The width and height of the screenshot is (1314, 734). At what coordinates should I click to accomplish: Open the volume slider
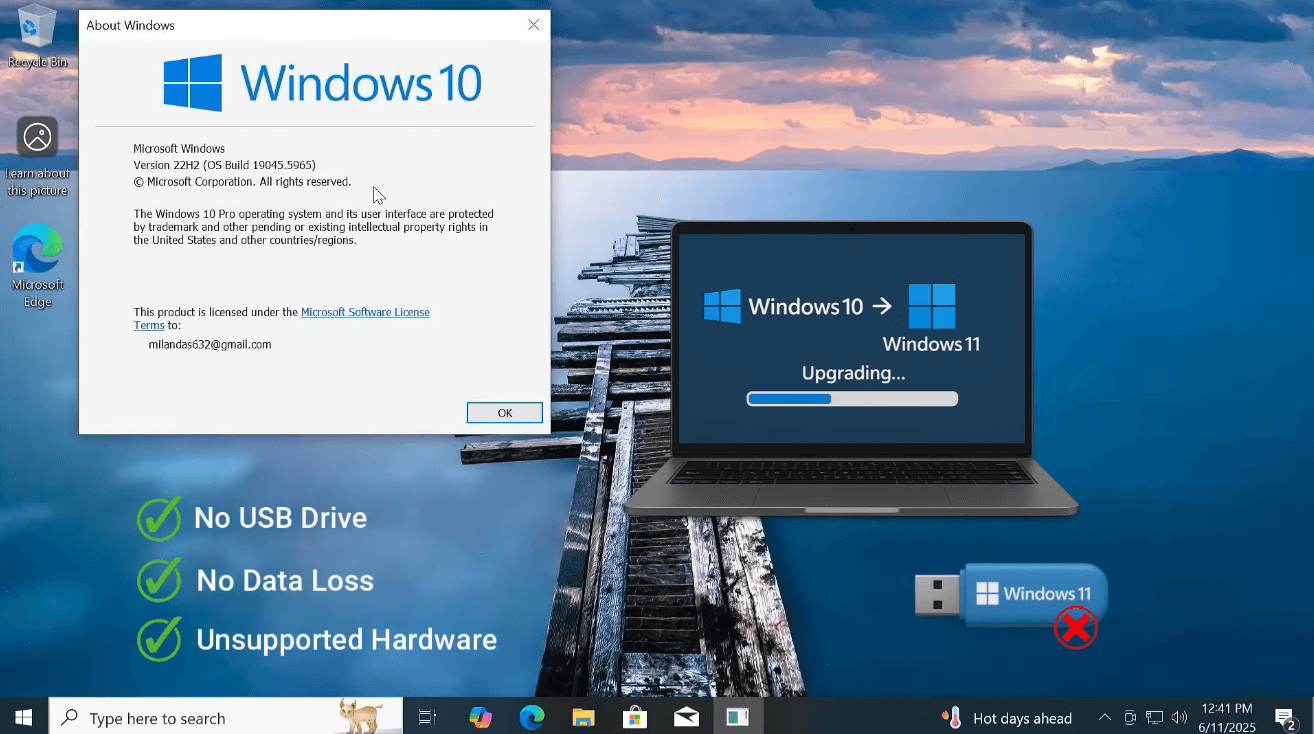[x=1180, y=717]
